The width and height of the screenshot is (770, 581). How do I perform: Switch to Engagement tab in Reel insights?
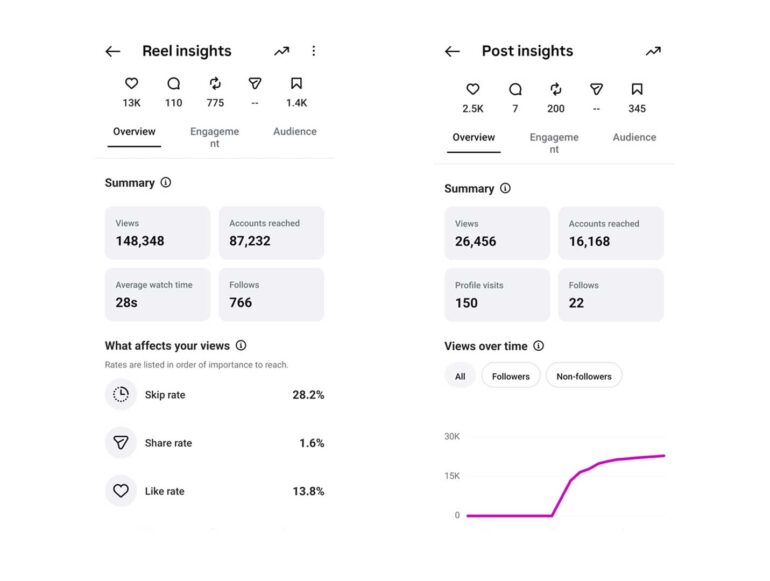coord(215,137)
